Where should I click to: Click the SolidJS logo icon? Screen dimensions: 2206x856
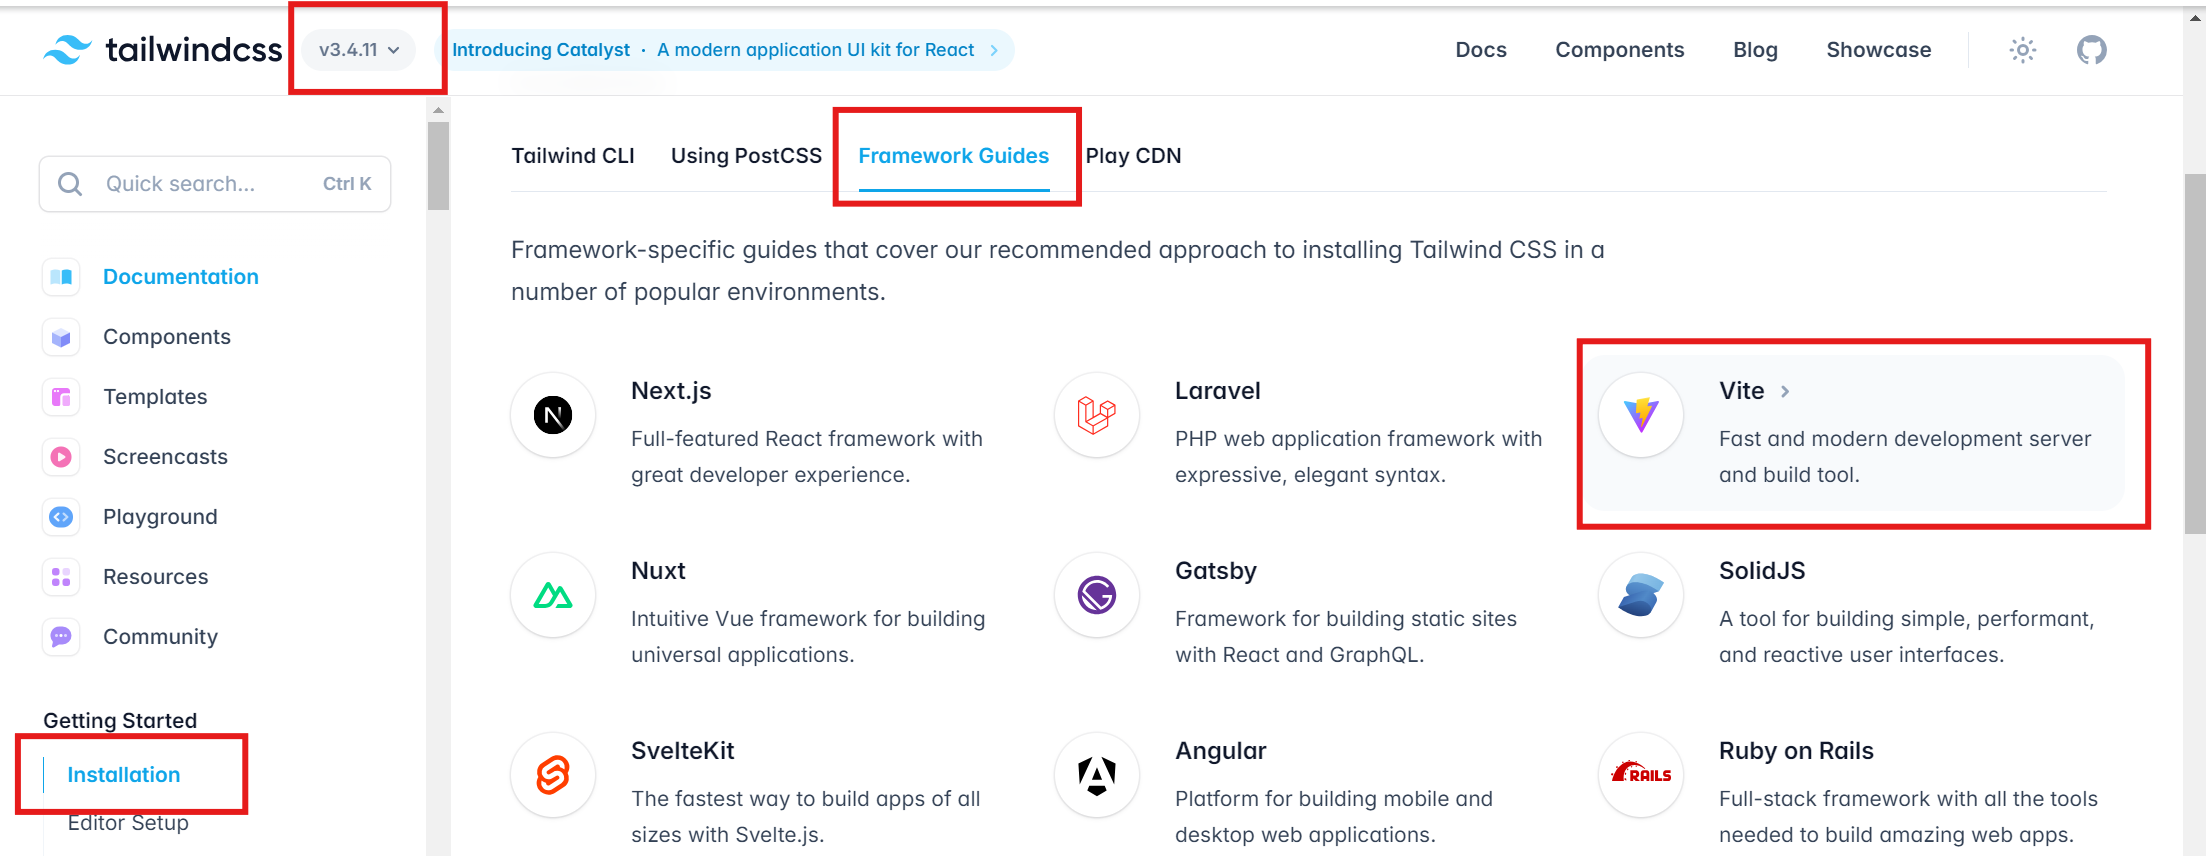[1641, 595]
